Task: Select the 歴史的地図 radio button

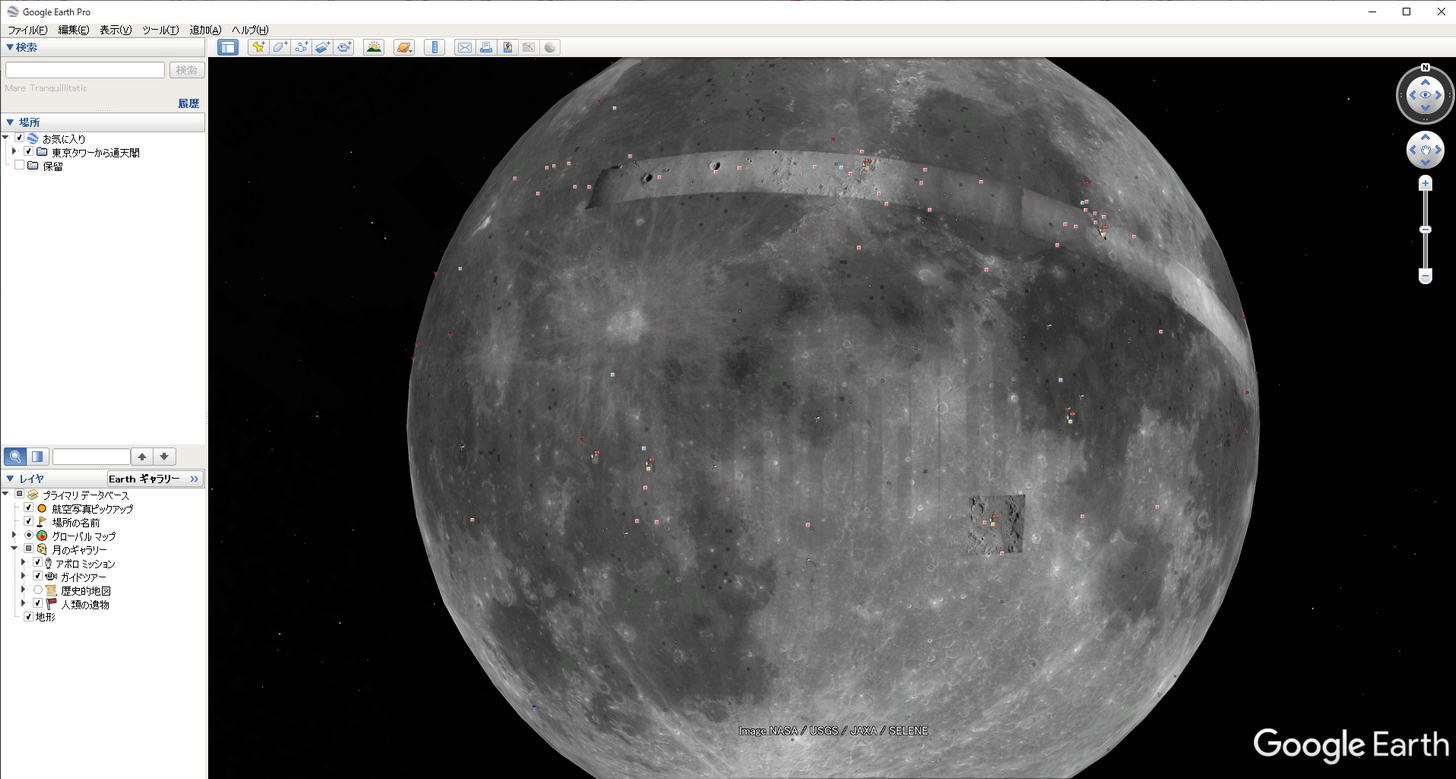Action: point(37,590)
